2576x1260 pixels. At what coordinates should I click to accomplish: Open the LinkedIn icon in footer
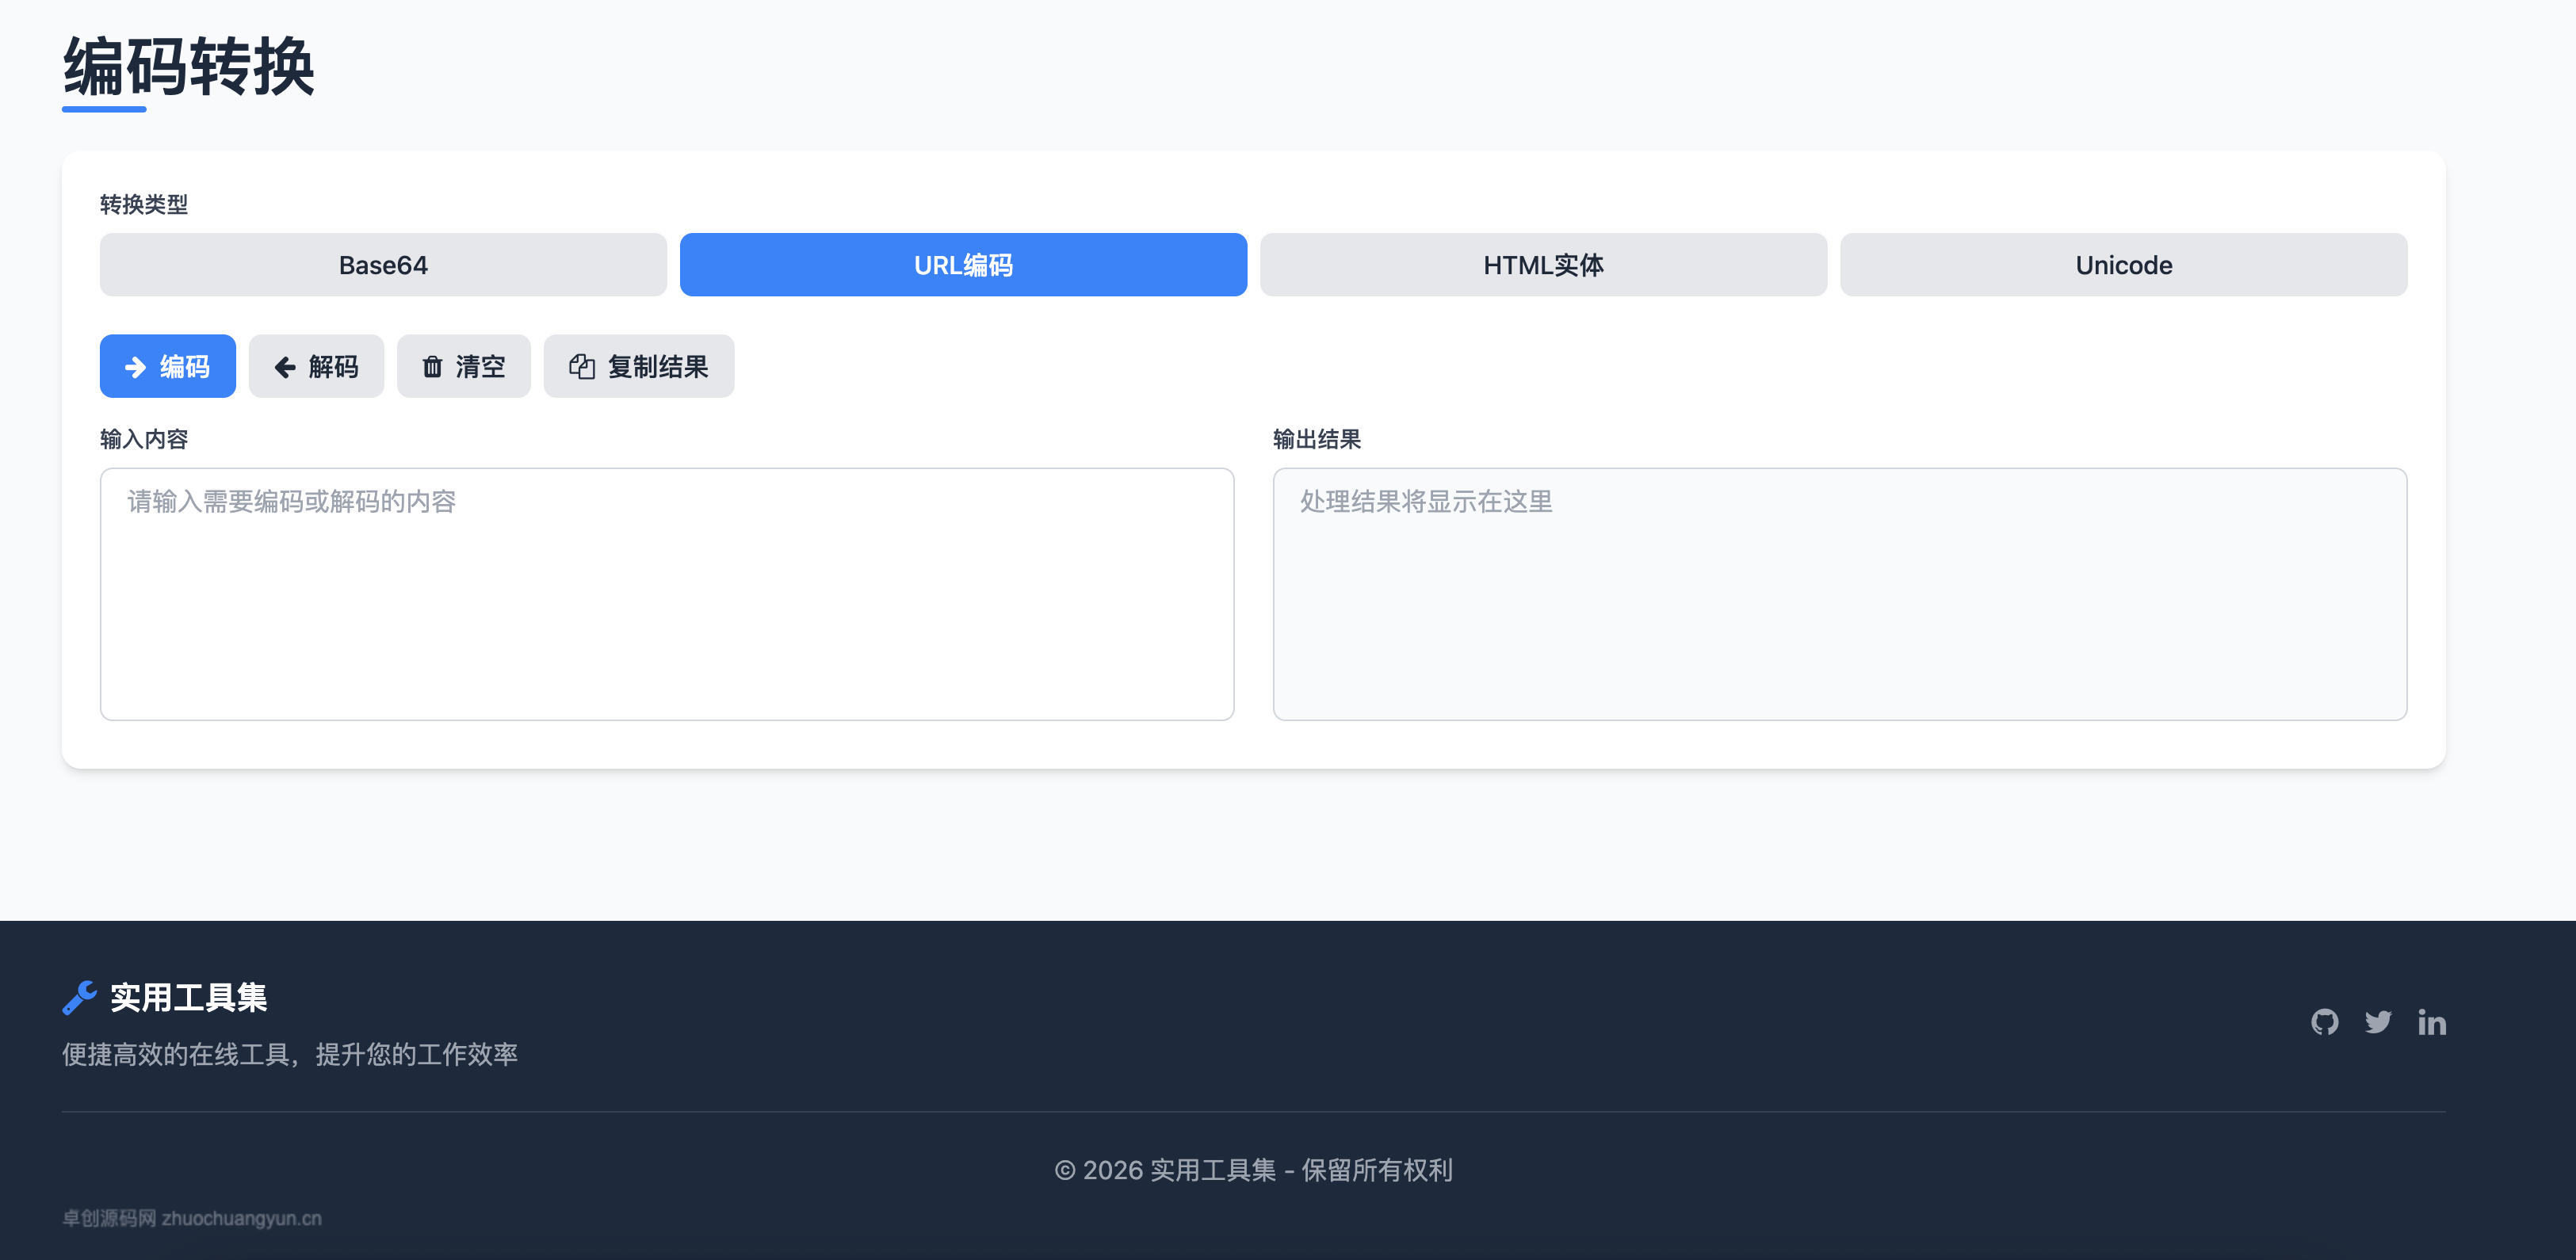2432,1022
